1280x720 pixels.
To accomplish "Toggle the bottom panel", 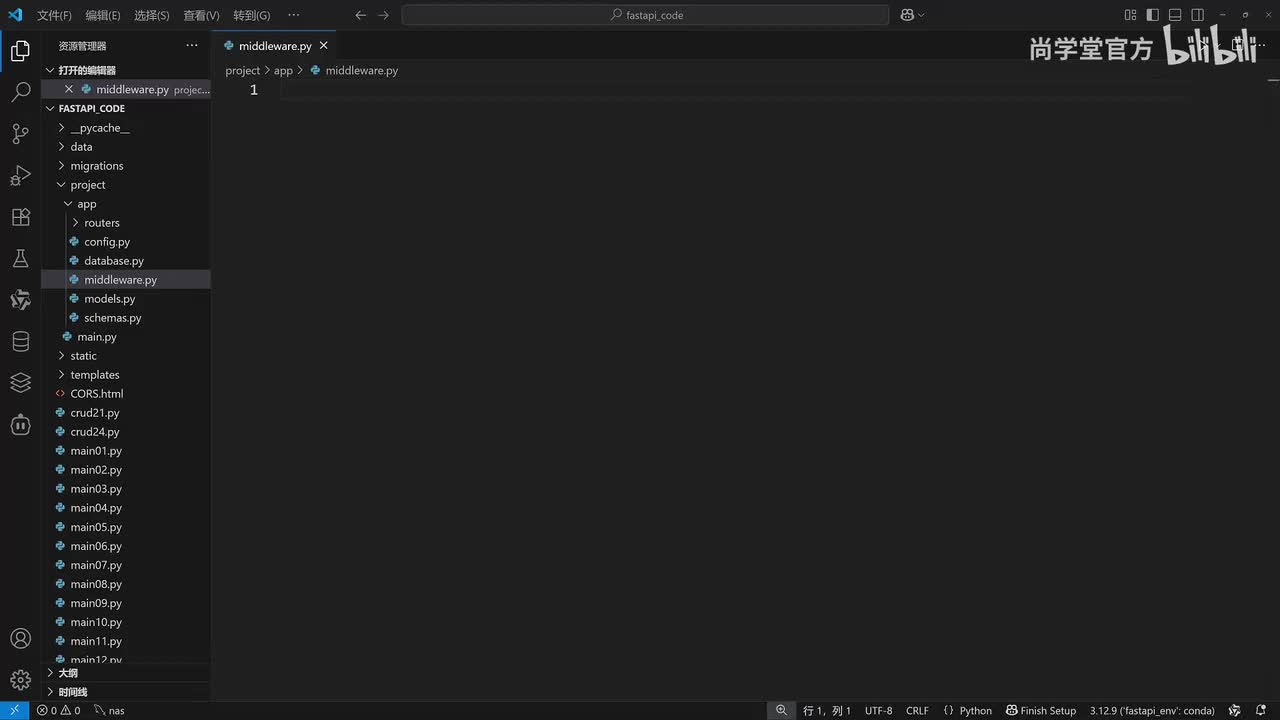I will [x=1175, y=15].
